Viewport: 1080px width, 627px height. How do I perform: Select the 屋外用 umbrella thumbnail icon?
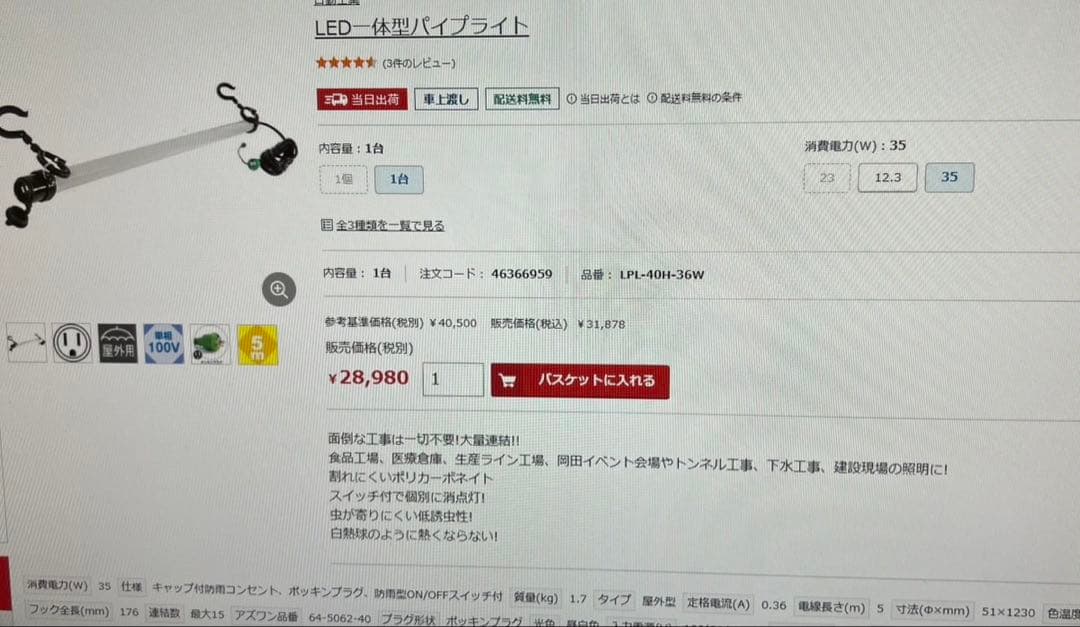point(118,343)
